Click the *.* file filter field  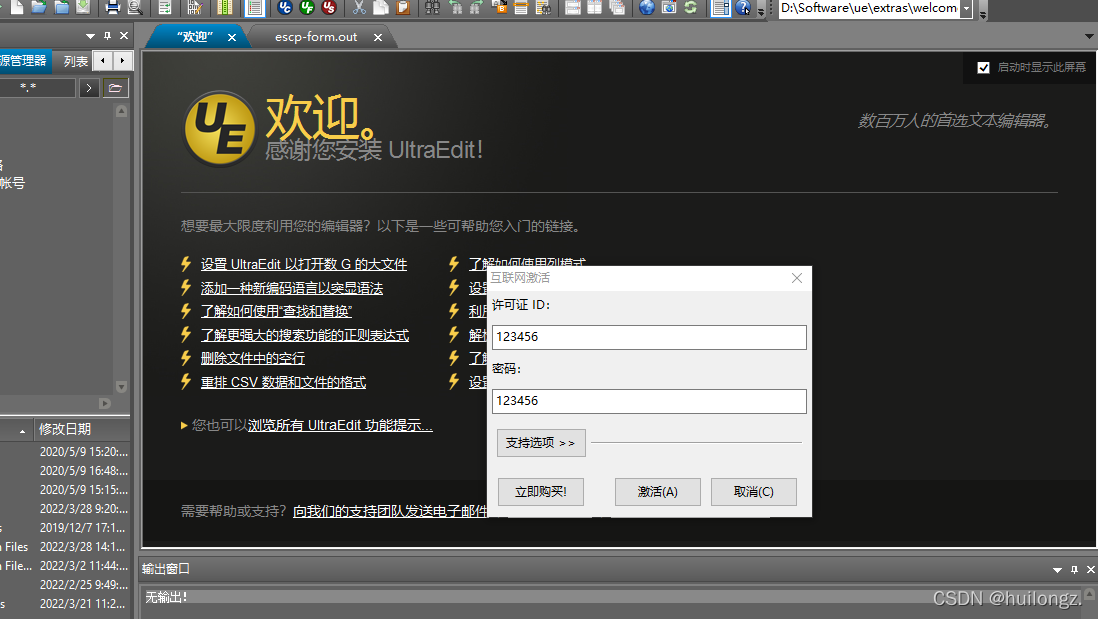[x=36, y=88]
